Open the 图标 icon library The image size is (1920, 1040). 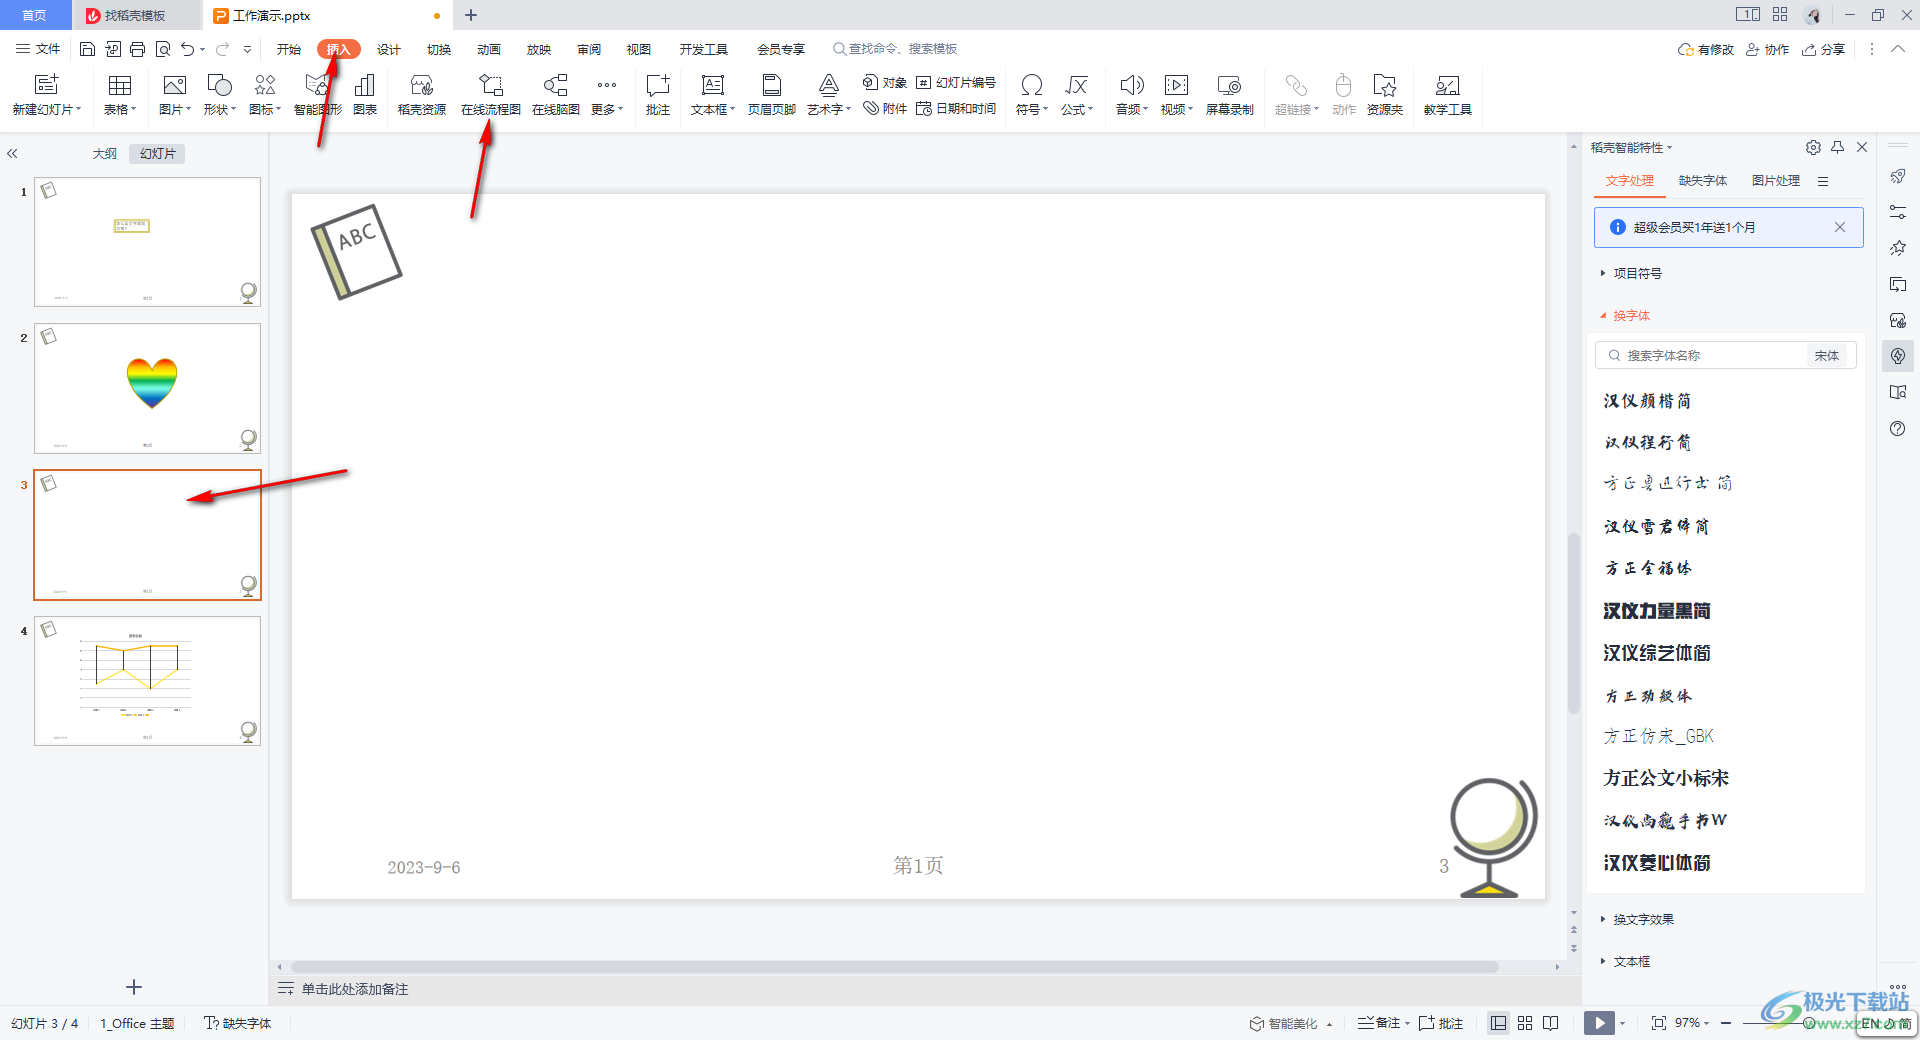[x=265, y=96]
